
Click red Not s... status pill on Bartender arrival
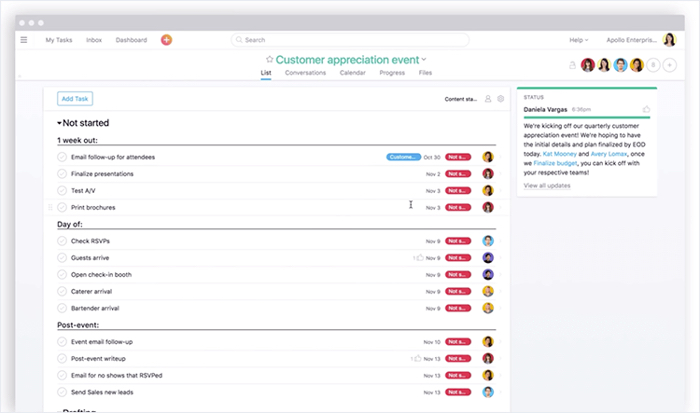[x=458, y=308]
